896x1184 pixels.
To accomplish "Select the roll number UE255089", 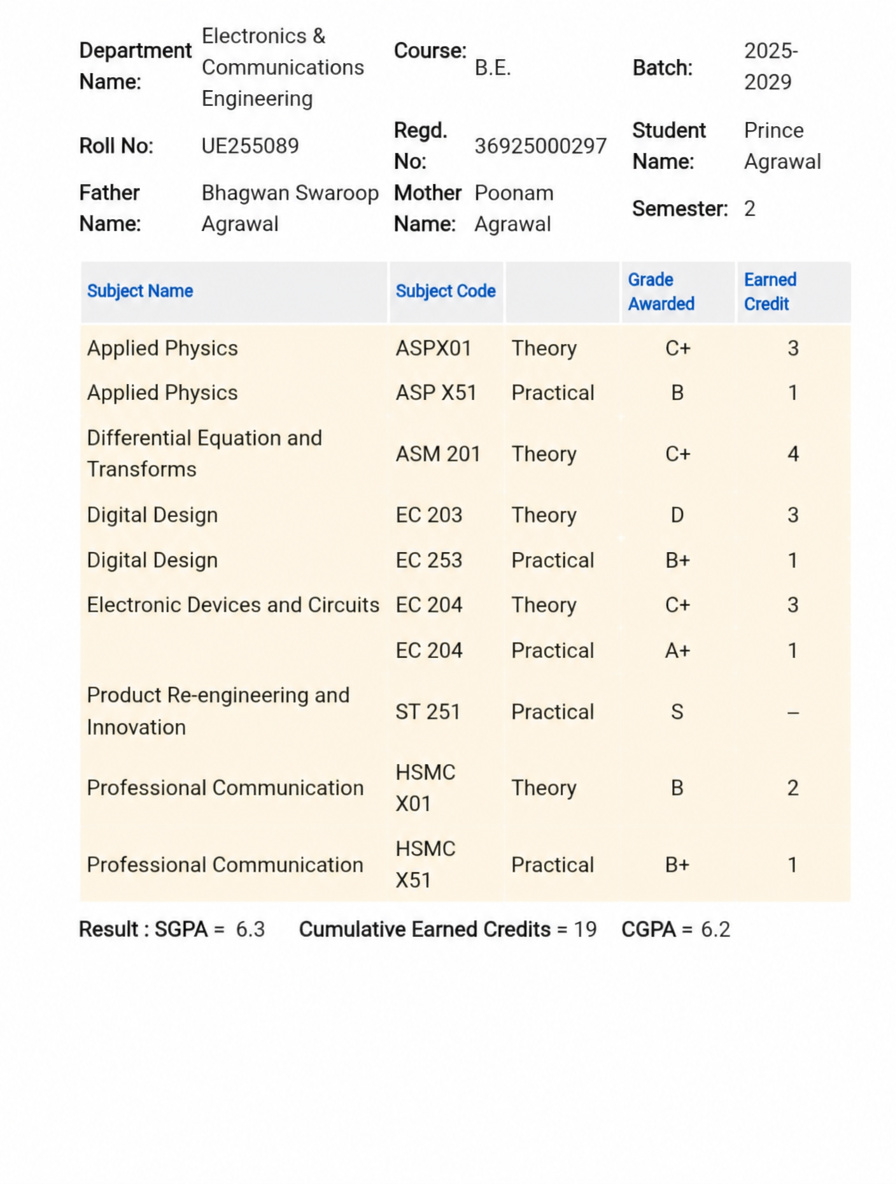I will point(250,146).
